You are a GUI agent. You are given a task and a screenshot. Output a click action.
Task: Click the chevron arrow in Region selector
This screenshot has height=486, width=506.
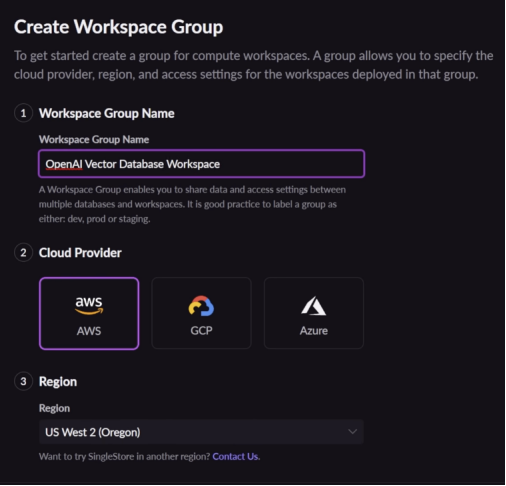click(352, 432)
